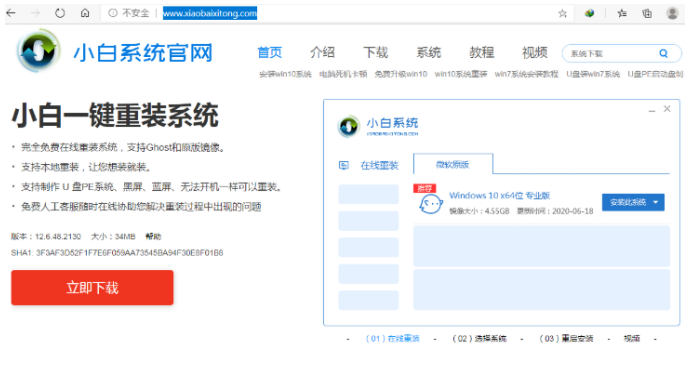
Task: Click the Windows 10 smiley system icon
Action: click(430, 204)
